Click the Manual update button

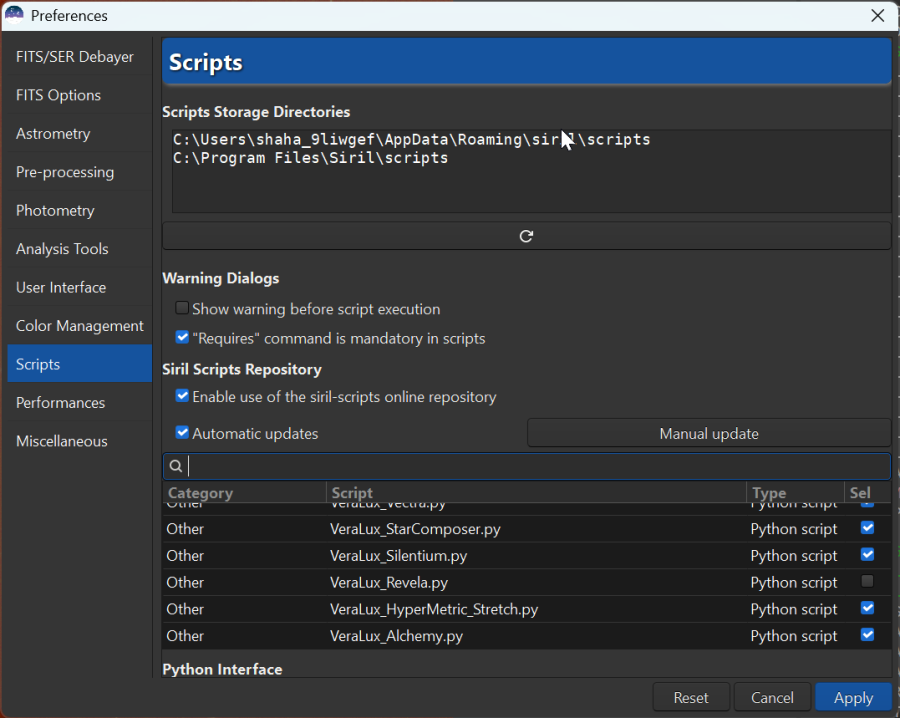[709, 432]
